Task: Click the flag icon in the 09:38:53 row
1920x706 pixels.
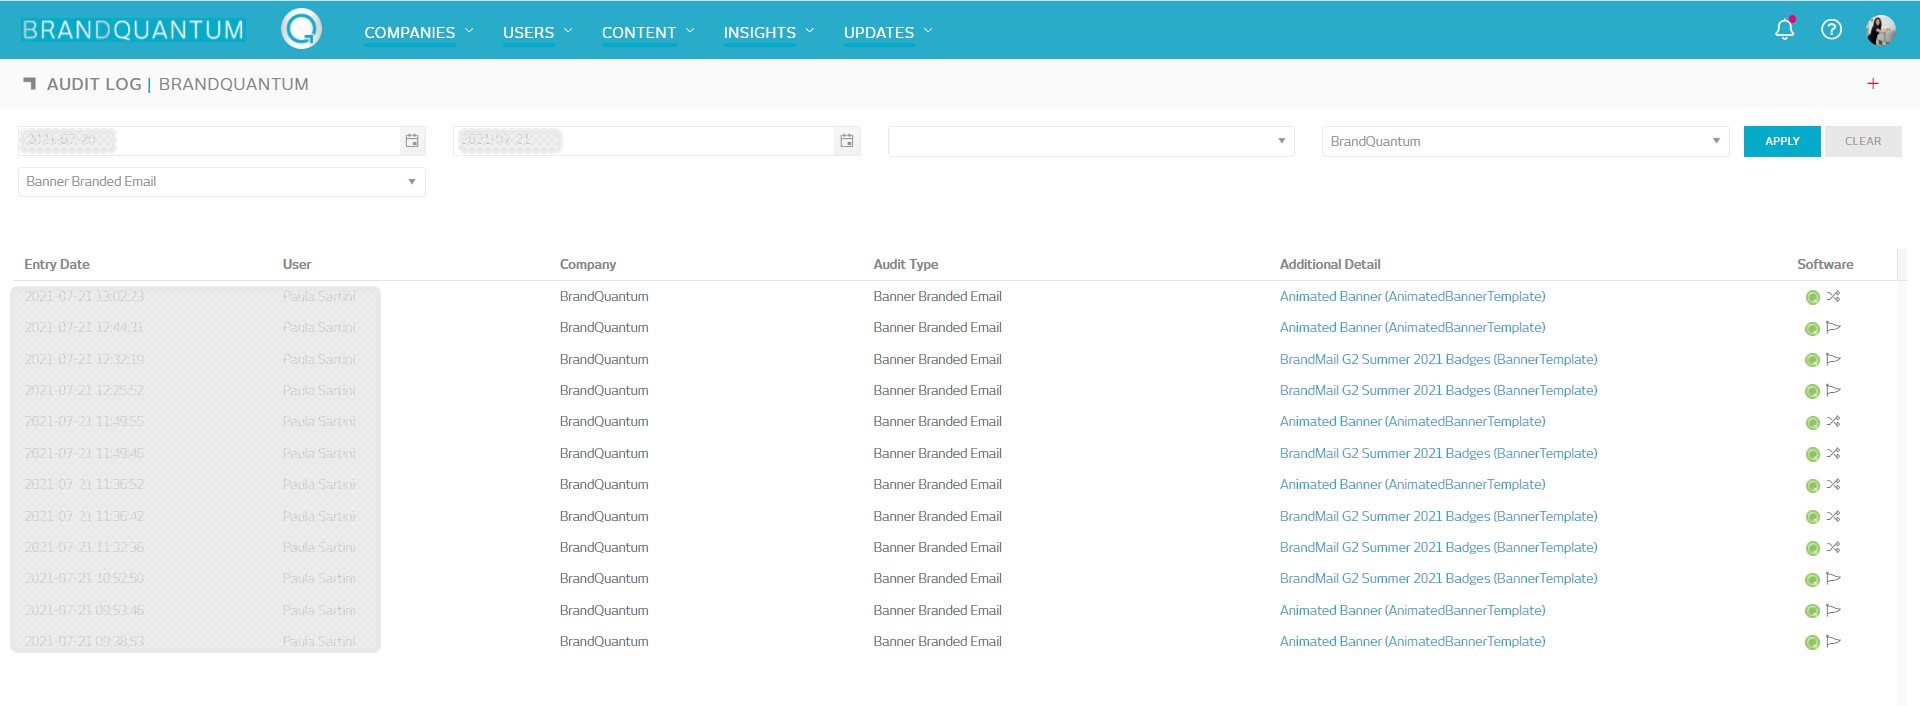Action: [x=1833, y=641]
